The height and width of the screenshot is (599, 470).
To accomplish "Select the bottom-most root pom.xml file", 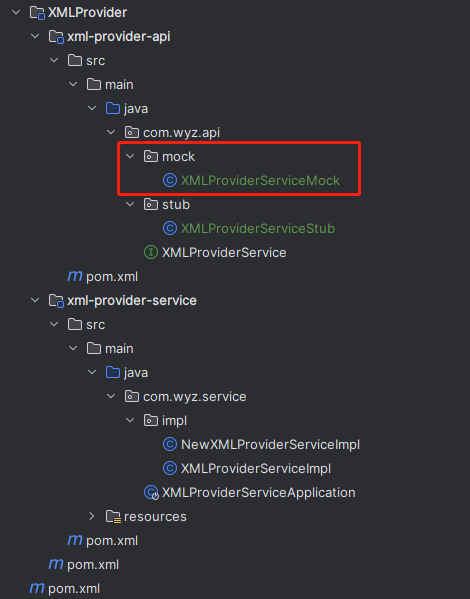I will click(74, 589).
